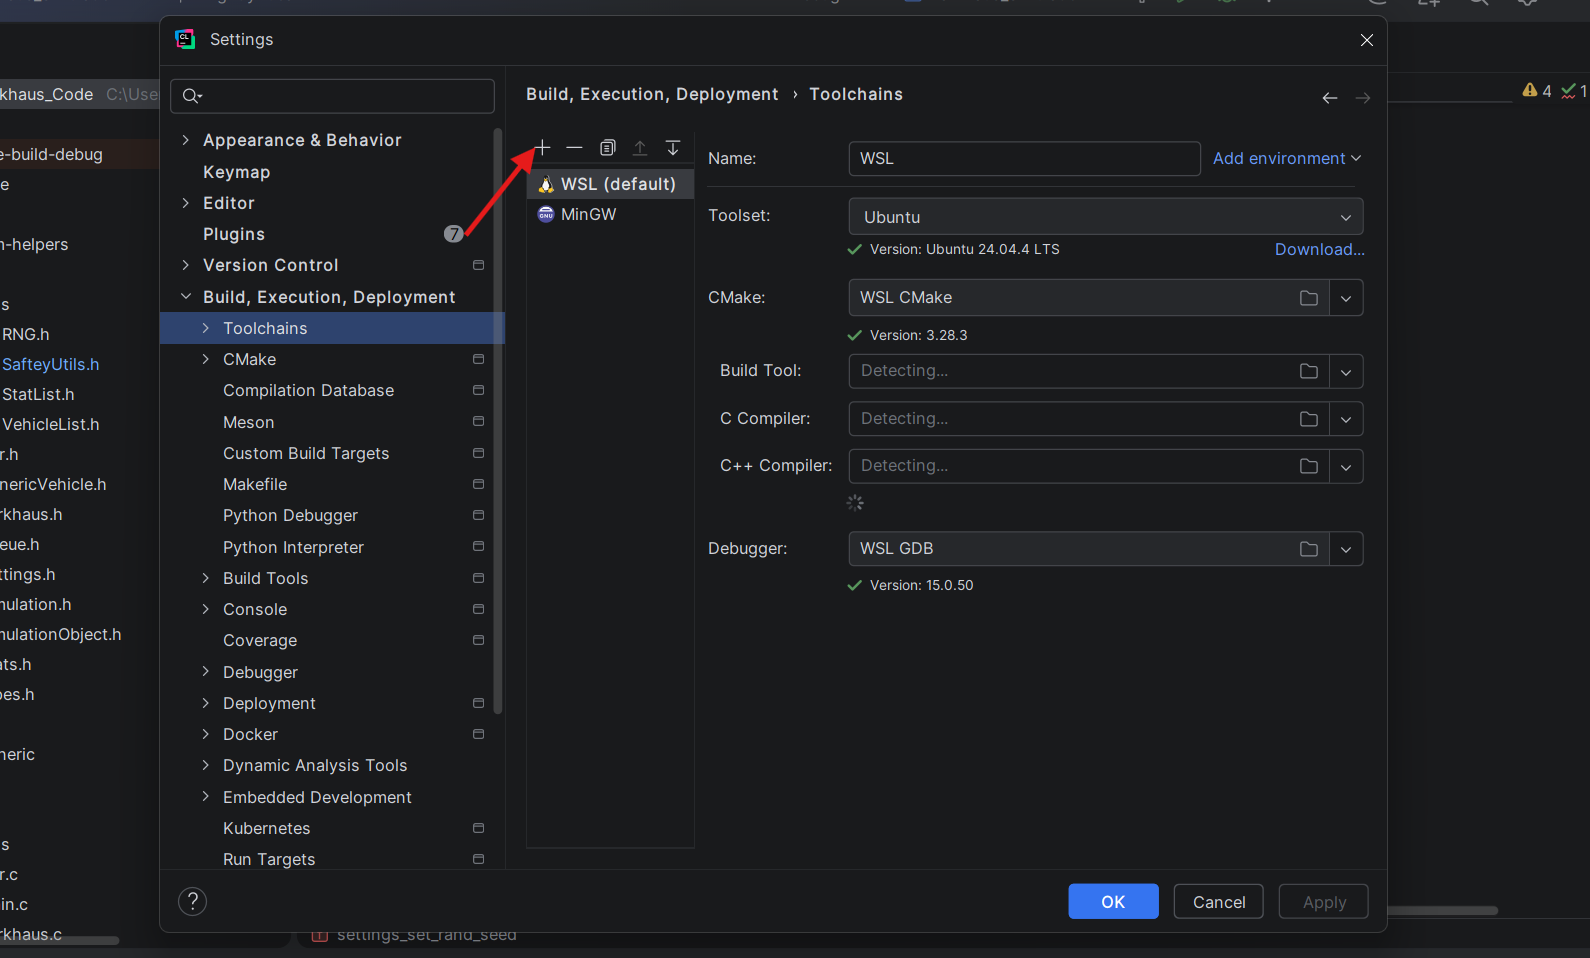Browse folder for CMake path
This screenshot has height=958, width=1590.
click(x=1308, y=298)
